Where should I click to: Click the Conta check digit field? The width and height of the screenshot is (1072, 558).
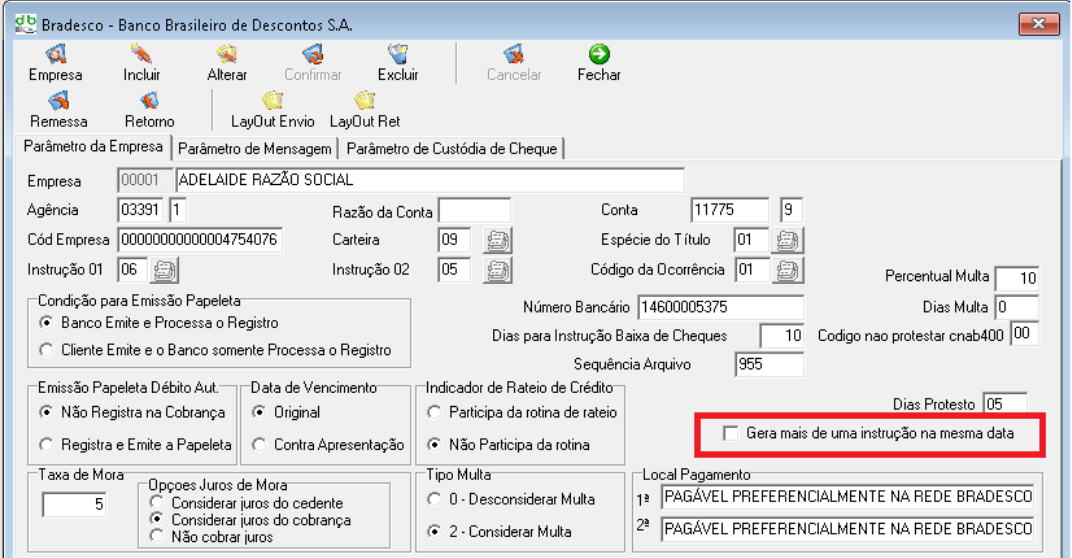point(791,209)
